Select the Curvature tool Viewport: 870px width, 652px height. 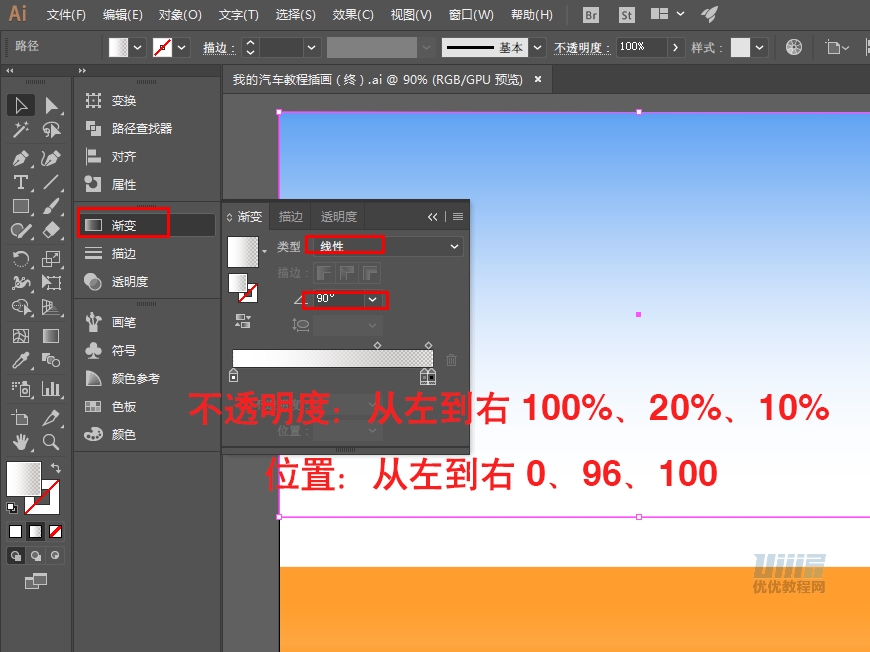[51, 158]
